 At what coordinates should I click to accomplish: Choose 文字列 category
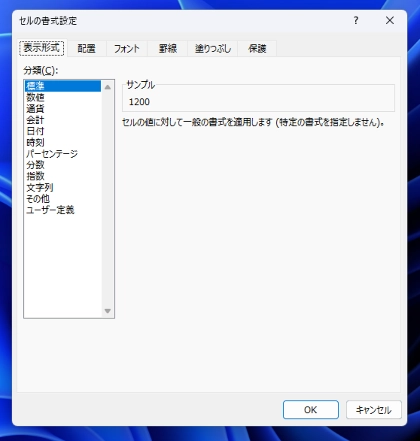pyautogui.click(x=63, y=188)
